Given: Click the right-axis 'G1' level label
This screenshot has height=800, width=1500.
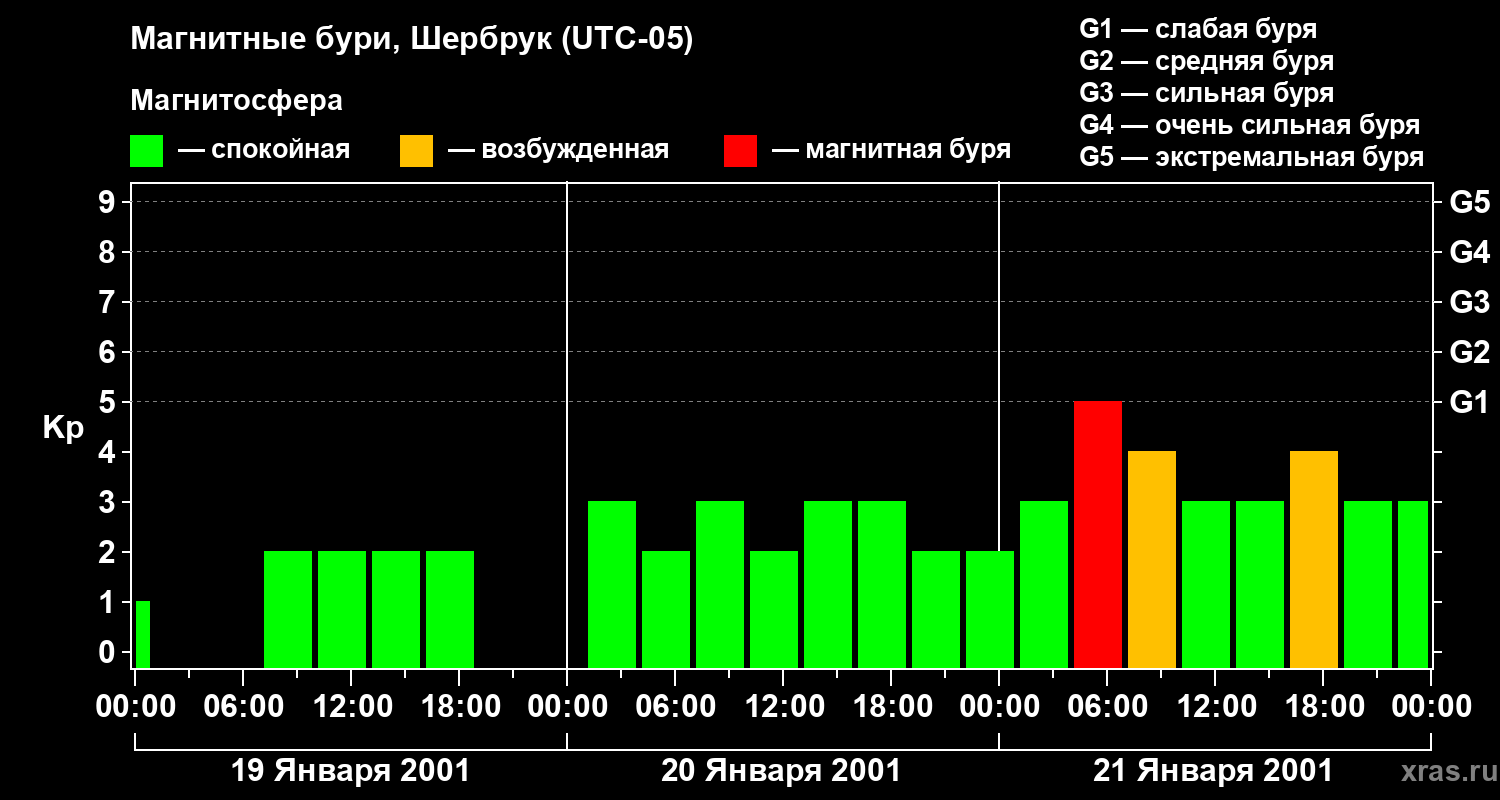Looking at the screenshot, I should pos(1469,403).
